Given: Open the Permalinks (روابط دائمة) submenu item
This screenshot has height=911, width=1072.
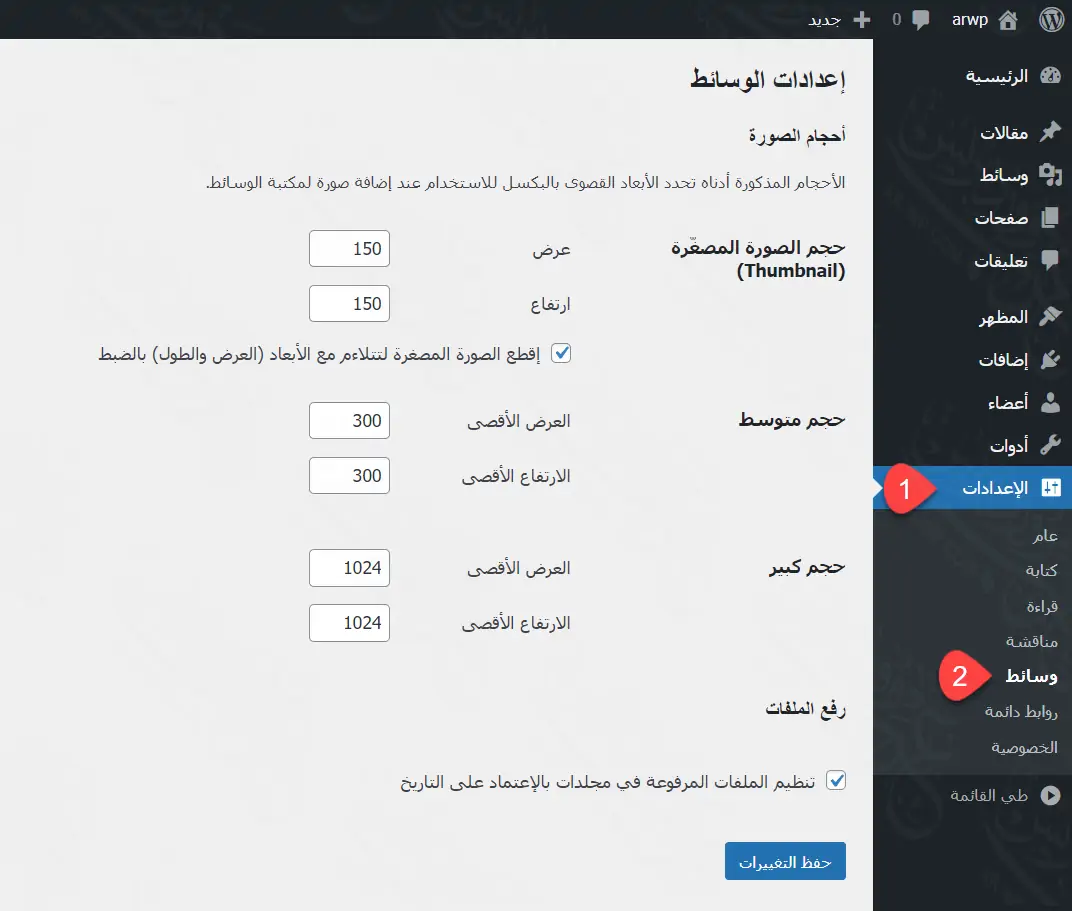Looking at the screenshot, I should click(1021, 712).
